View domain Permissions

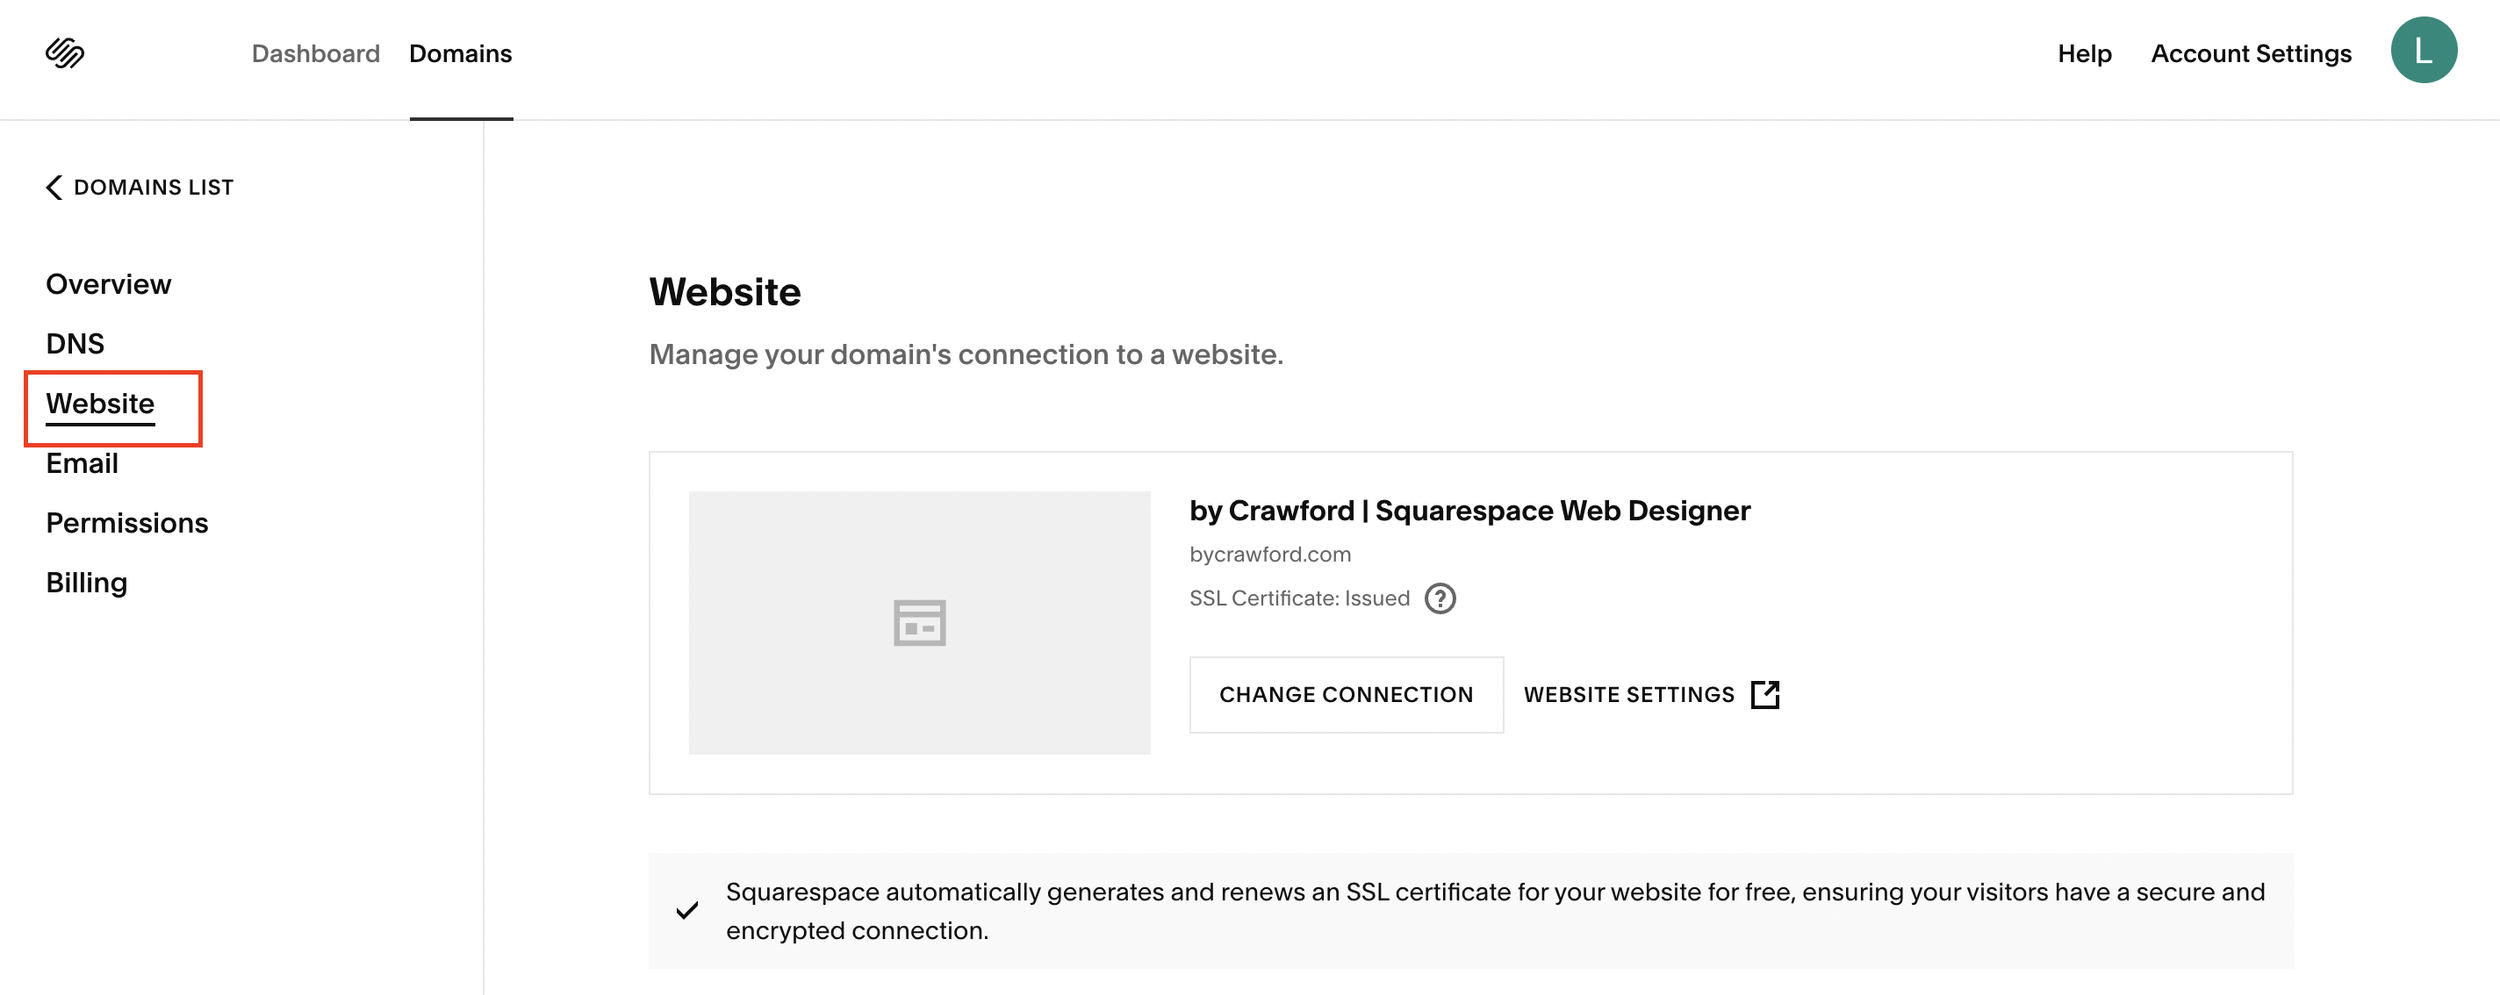(127, 522)
